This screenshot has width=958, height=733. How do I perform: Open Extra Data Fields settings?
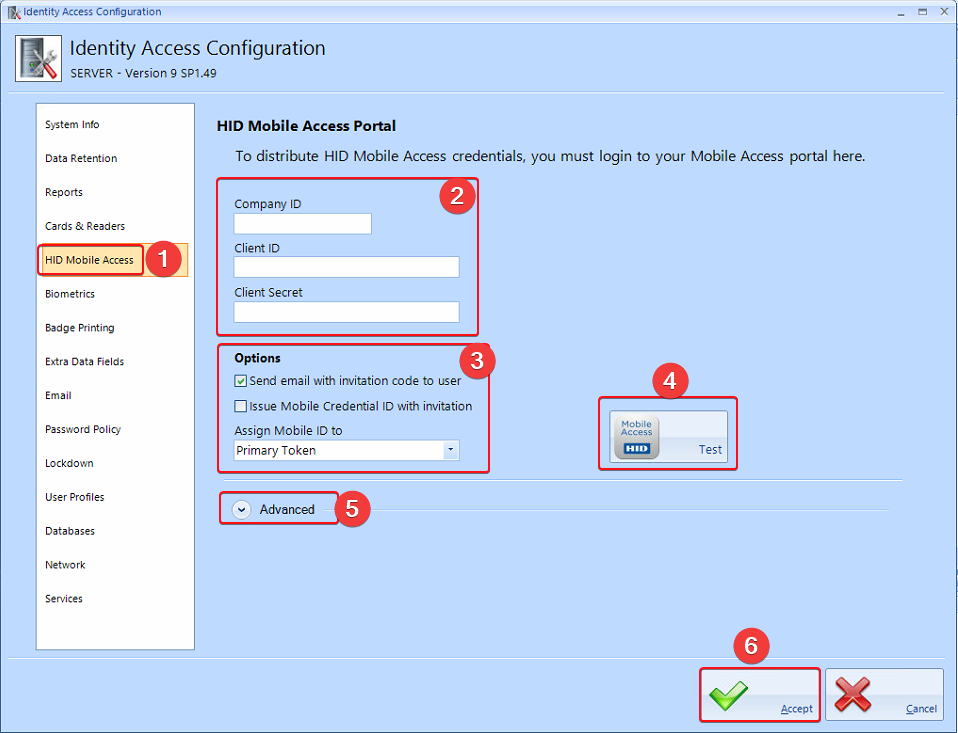tap(84, 362)
